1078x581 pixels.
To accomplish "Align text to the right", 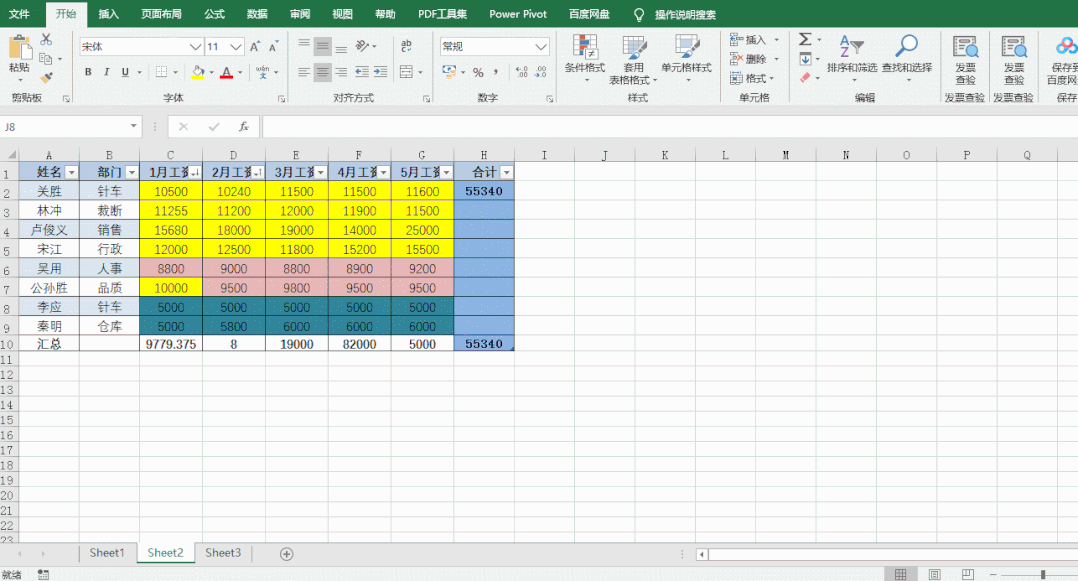I will [x=341, y=72].
